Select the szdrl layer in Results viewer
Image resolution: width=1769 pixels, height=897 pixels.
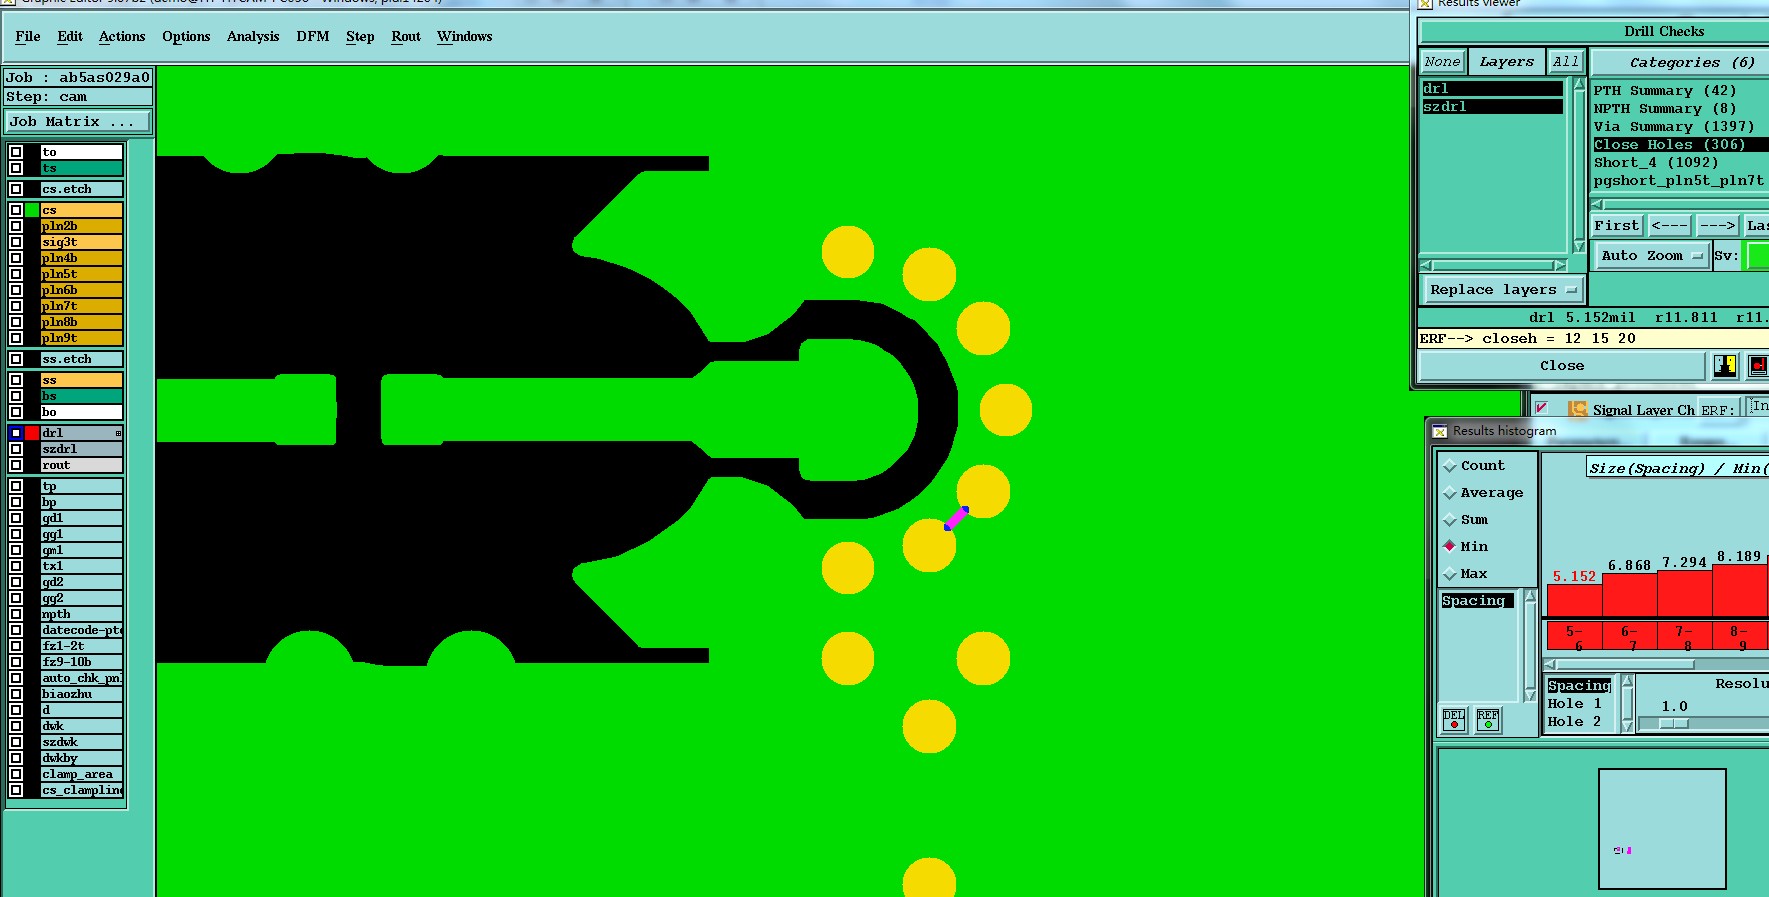[x=1492, y=107]
